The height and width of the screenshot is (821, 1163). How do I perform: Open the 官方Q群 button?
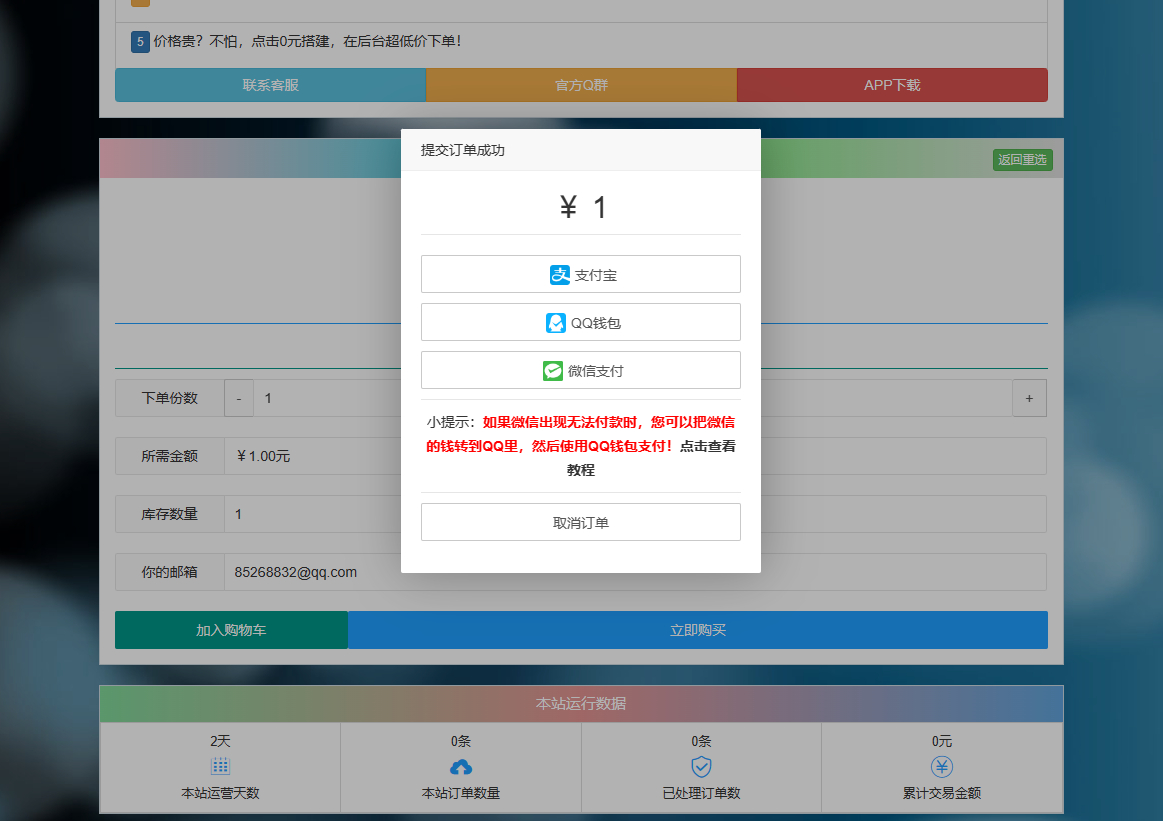point(581,86)
